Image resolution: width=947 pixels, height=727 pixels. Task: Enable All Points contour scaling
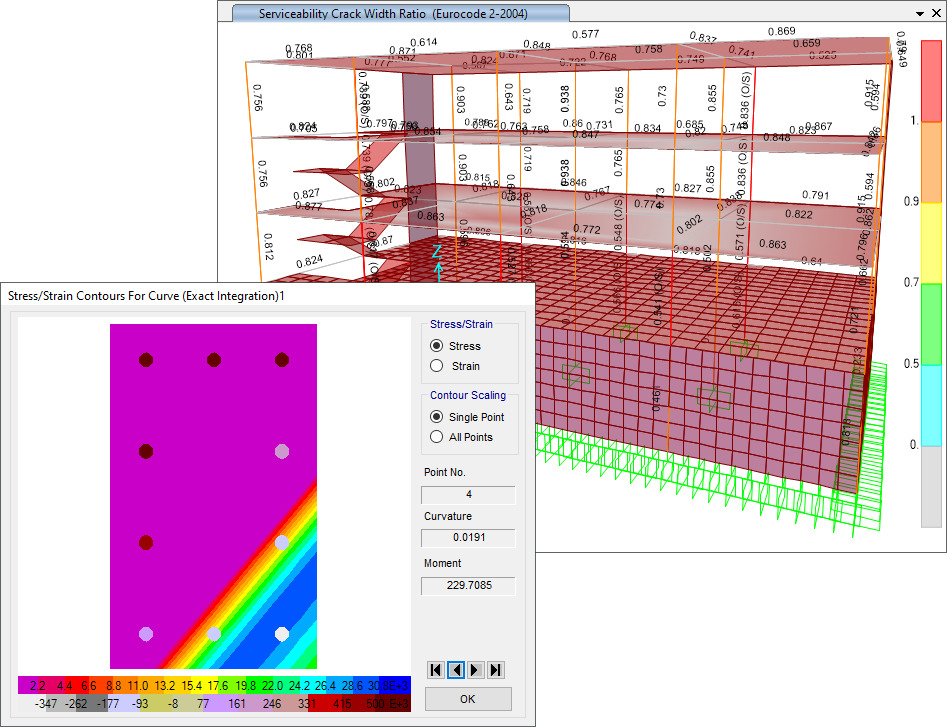coord(436,437)
